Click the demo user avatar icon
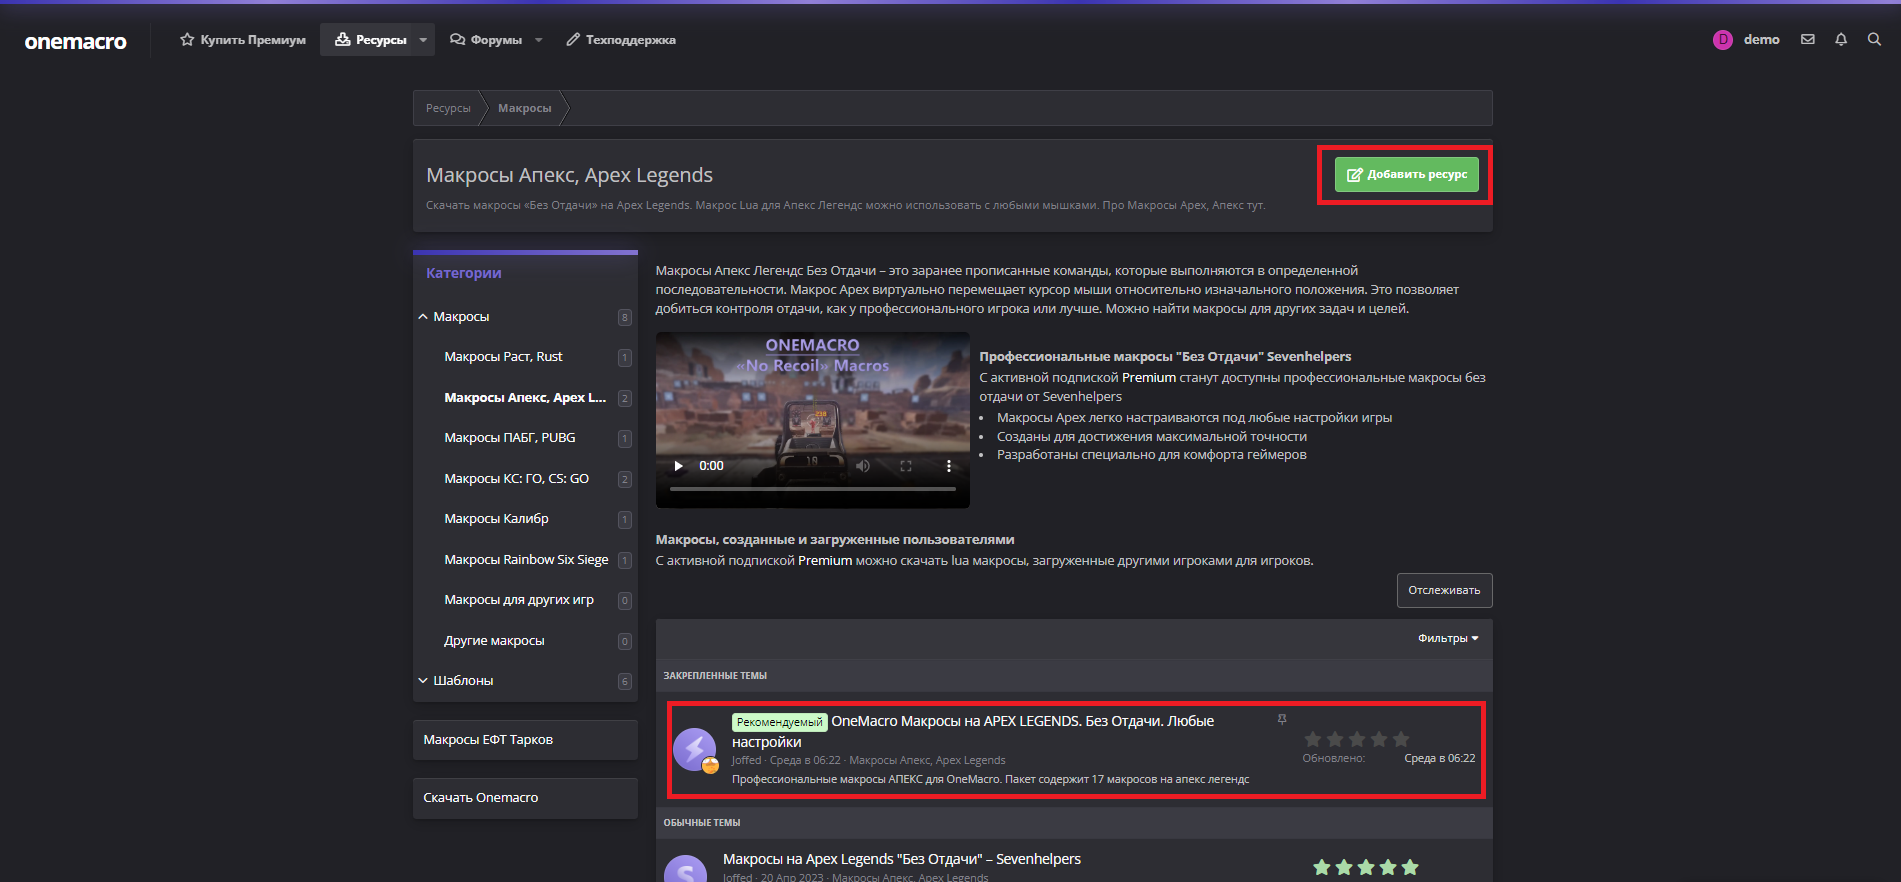 click(x=1723, y=40)
